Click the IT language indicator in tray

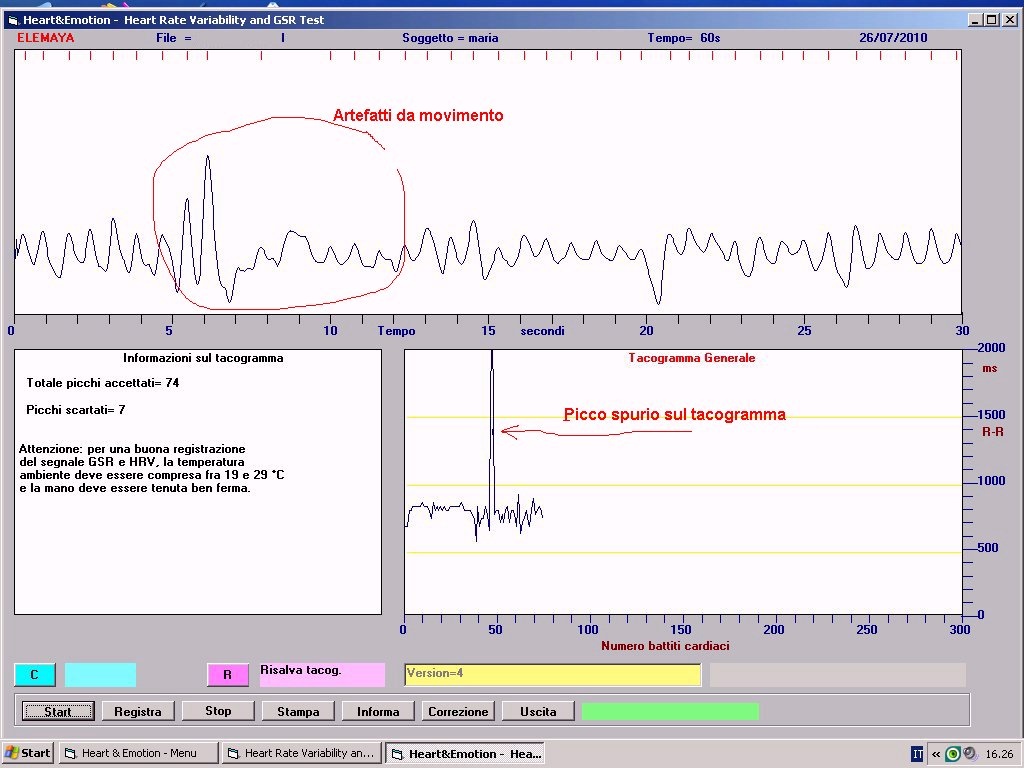click(x=918, y=754)
